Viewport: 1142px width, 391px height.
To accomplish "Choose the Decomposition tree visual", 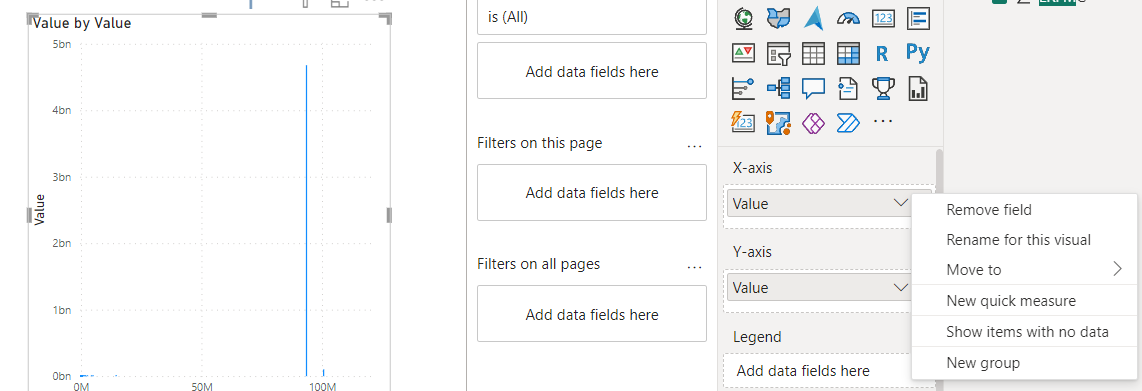I will [x=779, y=89].
